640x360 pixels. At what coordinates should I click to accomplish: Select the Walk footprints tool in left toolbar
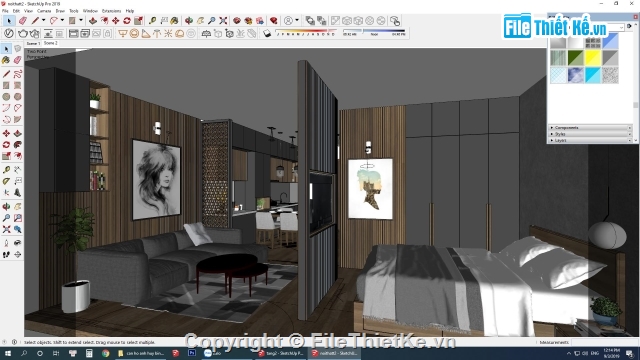(6, 254)
